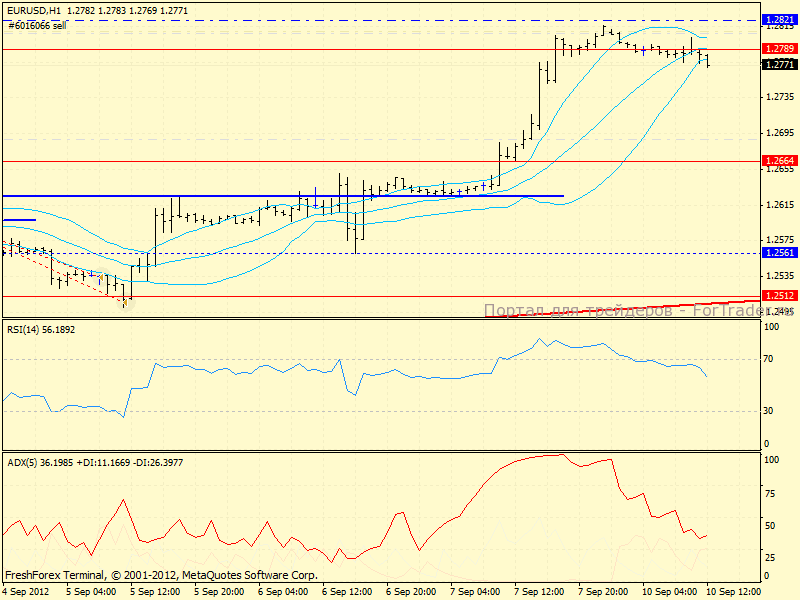Select the red 1.2664 price level label
The width and height of the screenshot is (800, 600).
[x=779, y=161]
